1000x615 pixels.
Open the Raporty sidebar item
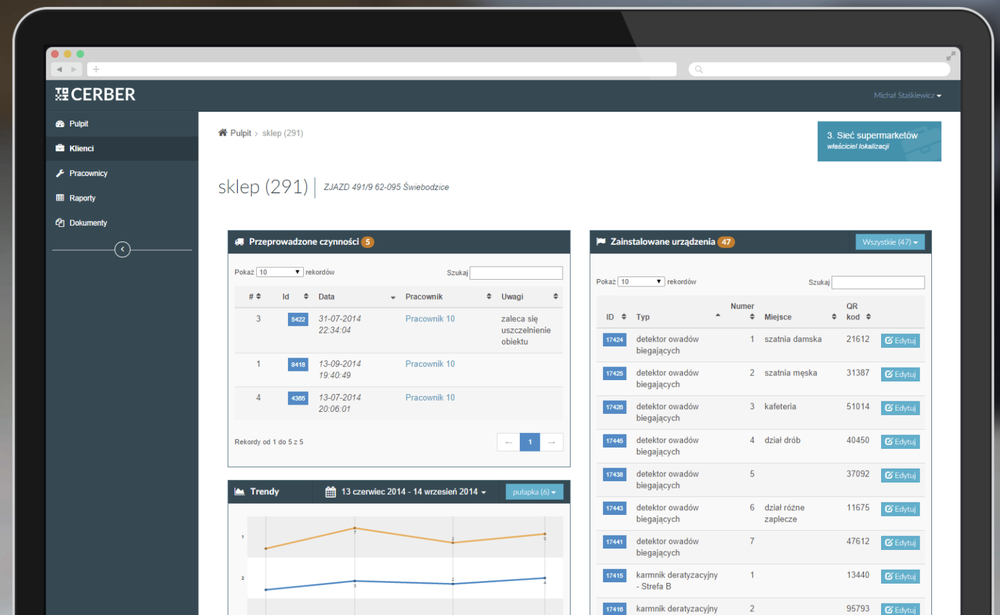[x=121, y=198]
